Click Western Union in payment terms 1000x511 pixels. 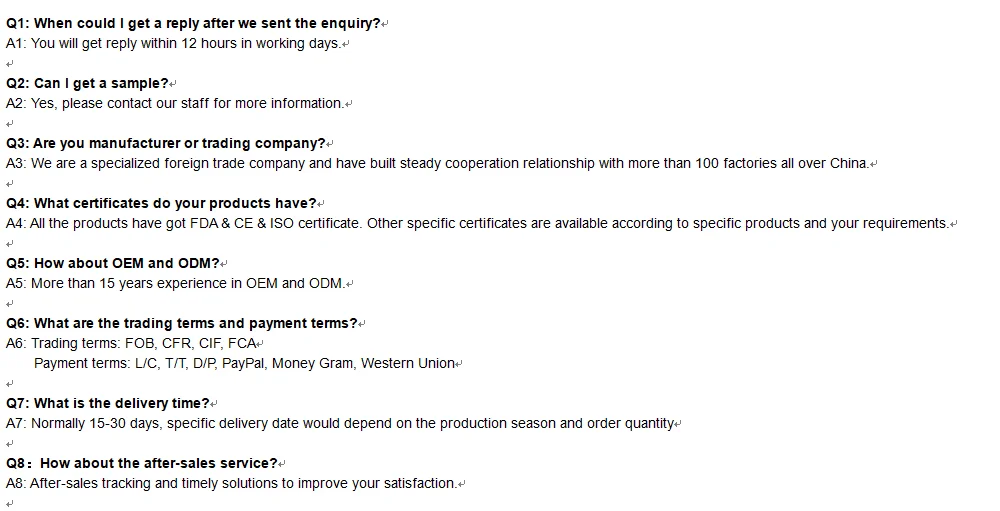click(408, 363)
